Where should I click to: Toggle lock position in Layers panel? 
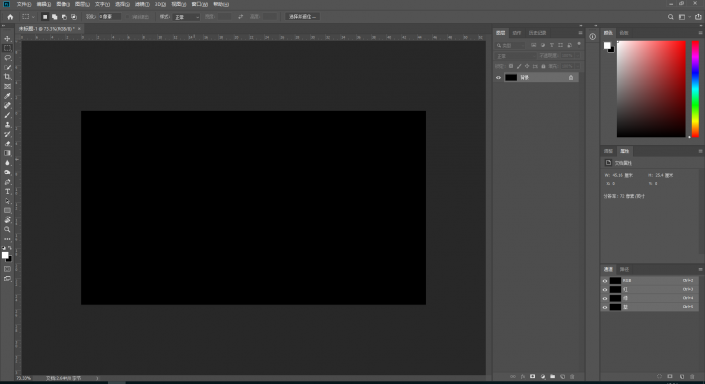527,66
